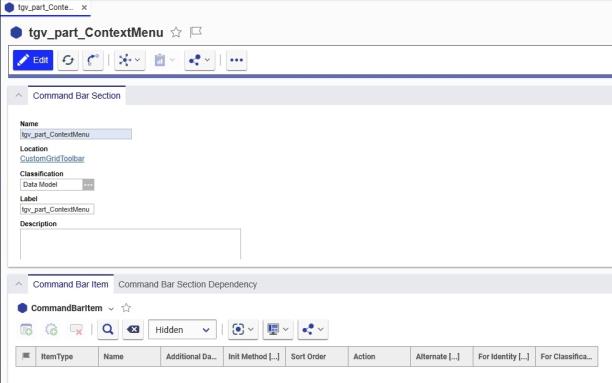
Task: Sort by the ItemType column header
Action: (x=67, y=356)
